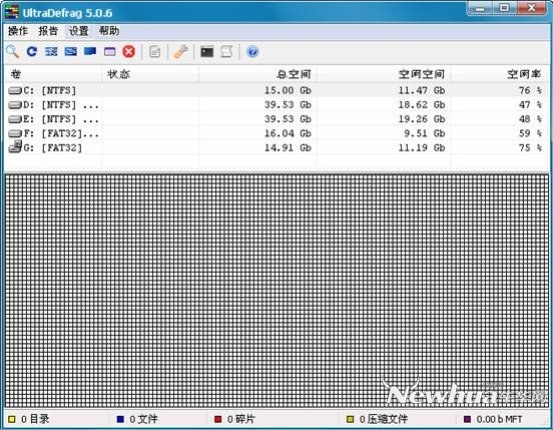This screenshot has height=430, width=553.
Task: Select the D: [NTFS] volume row
Action: click(x=276, y=105)
